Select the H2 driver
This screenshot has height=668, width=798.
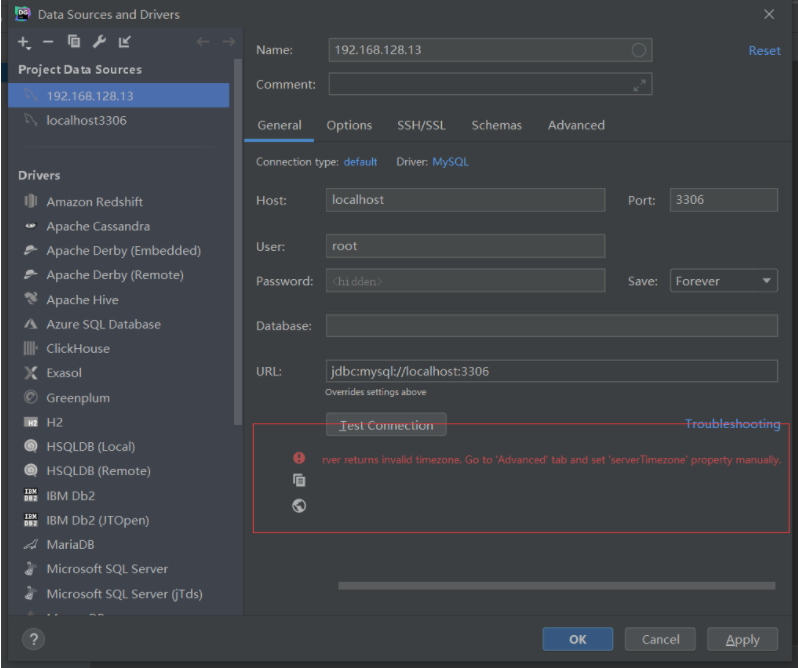click(54, 422)
